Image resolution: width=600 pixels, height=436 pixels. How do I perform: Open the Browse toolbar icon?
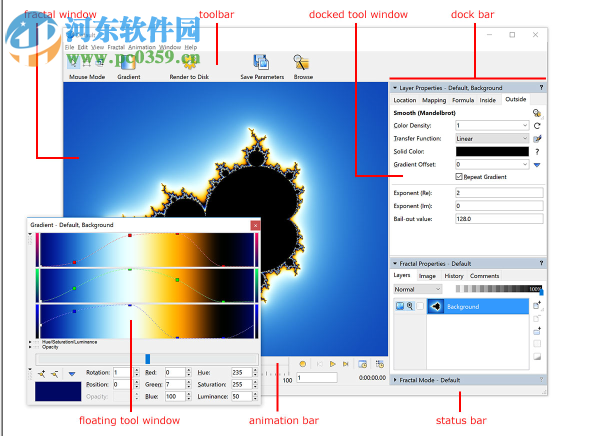(302, 62)
